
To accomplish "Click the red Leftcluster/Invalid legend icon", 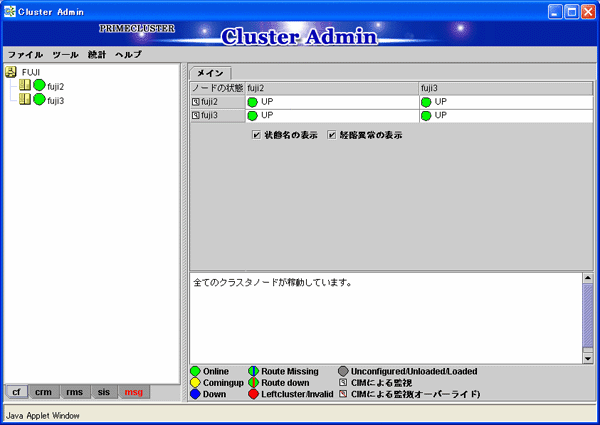I will tap(253, 394).
